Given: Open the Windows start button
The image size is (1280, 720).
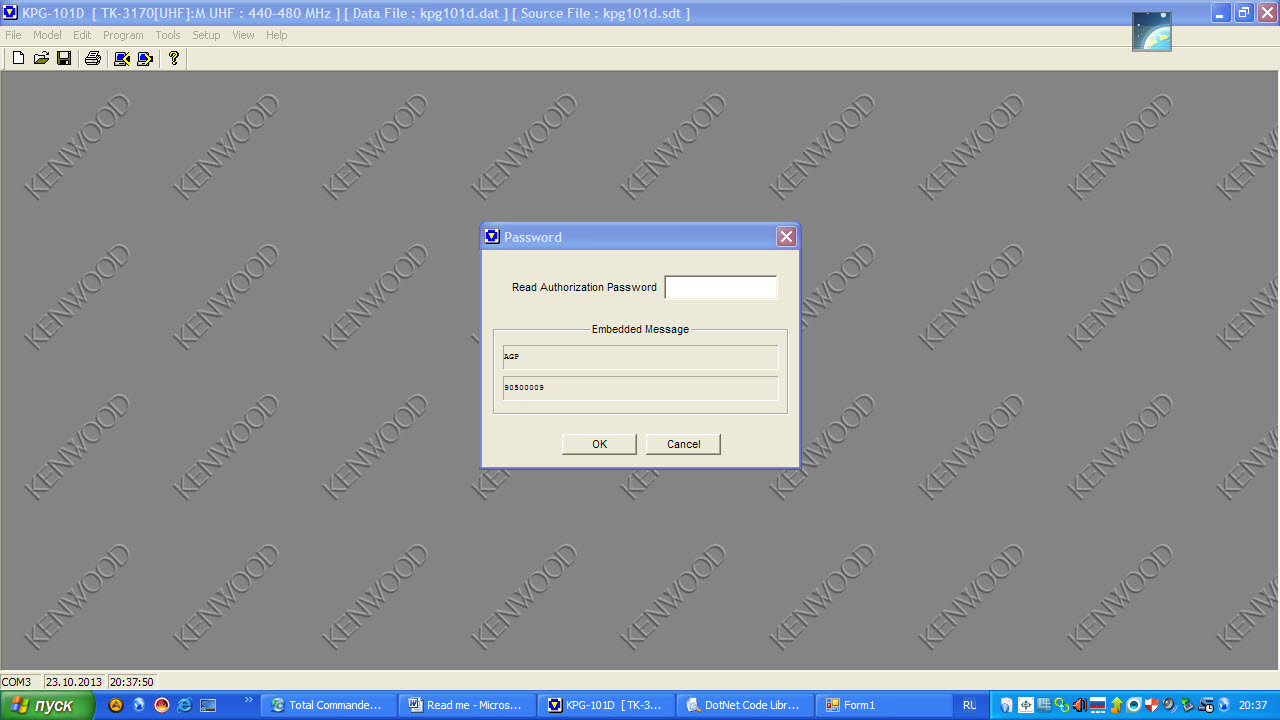Looking at the screenshot, I should (x=47, y=705).
